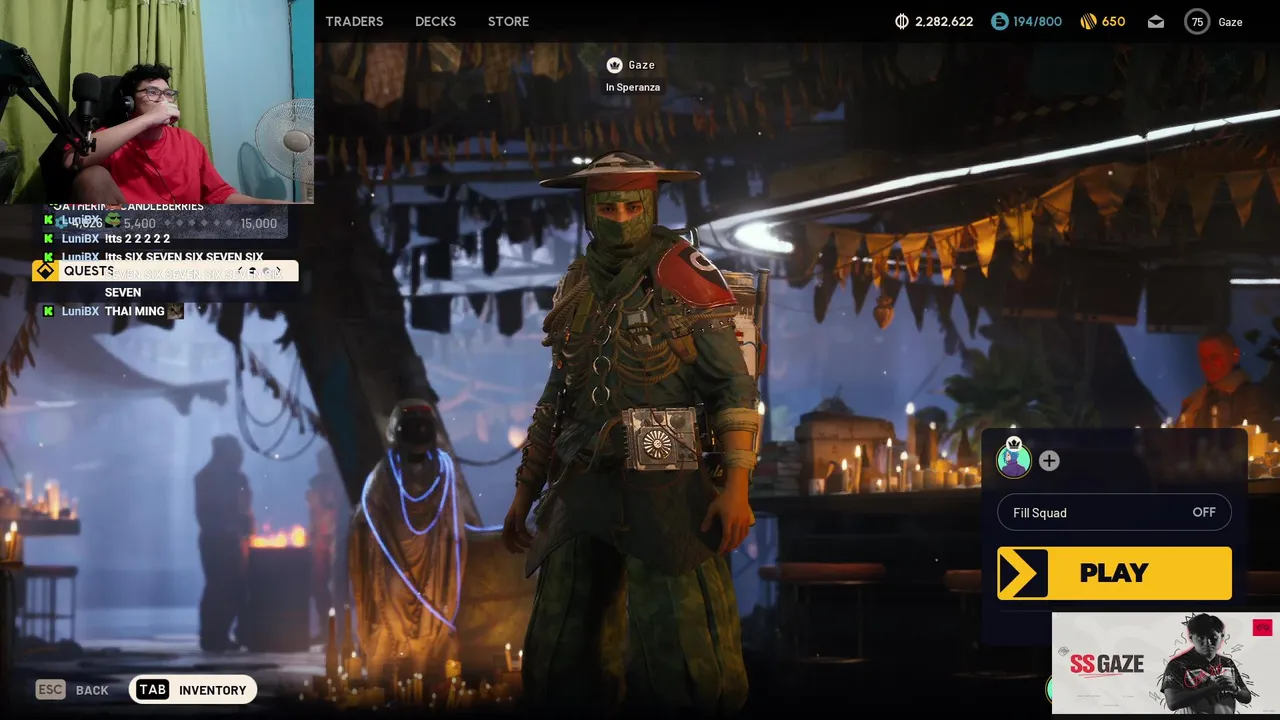Click the SS GAZE overlay thumbnail
Viewport: 1280px width, 720px height.
1165,662
